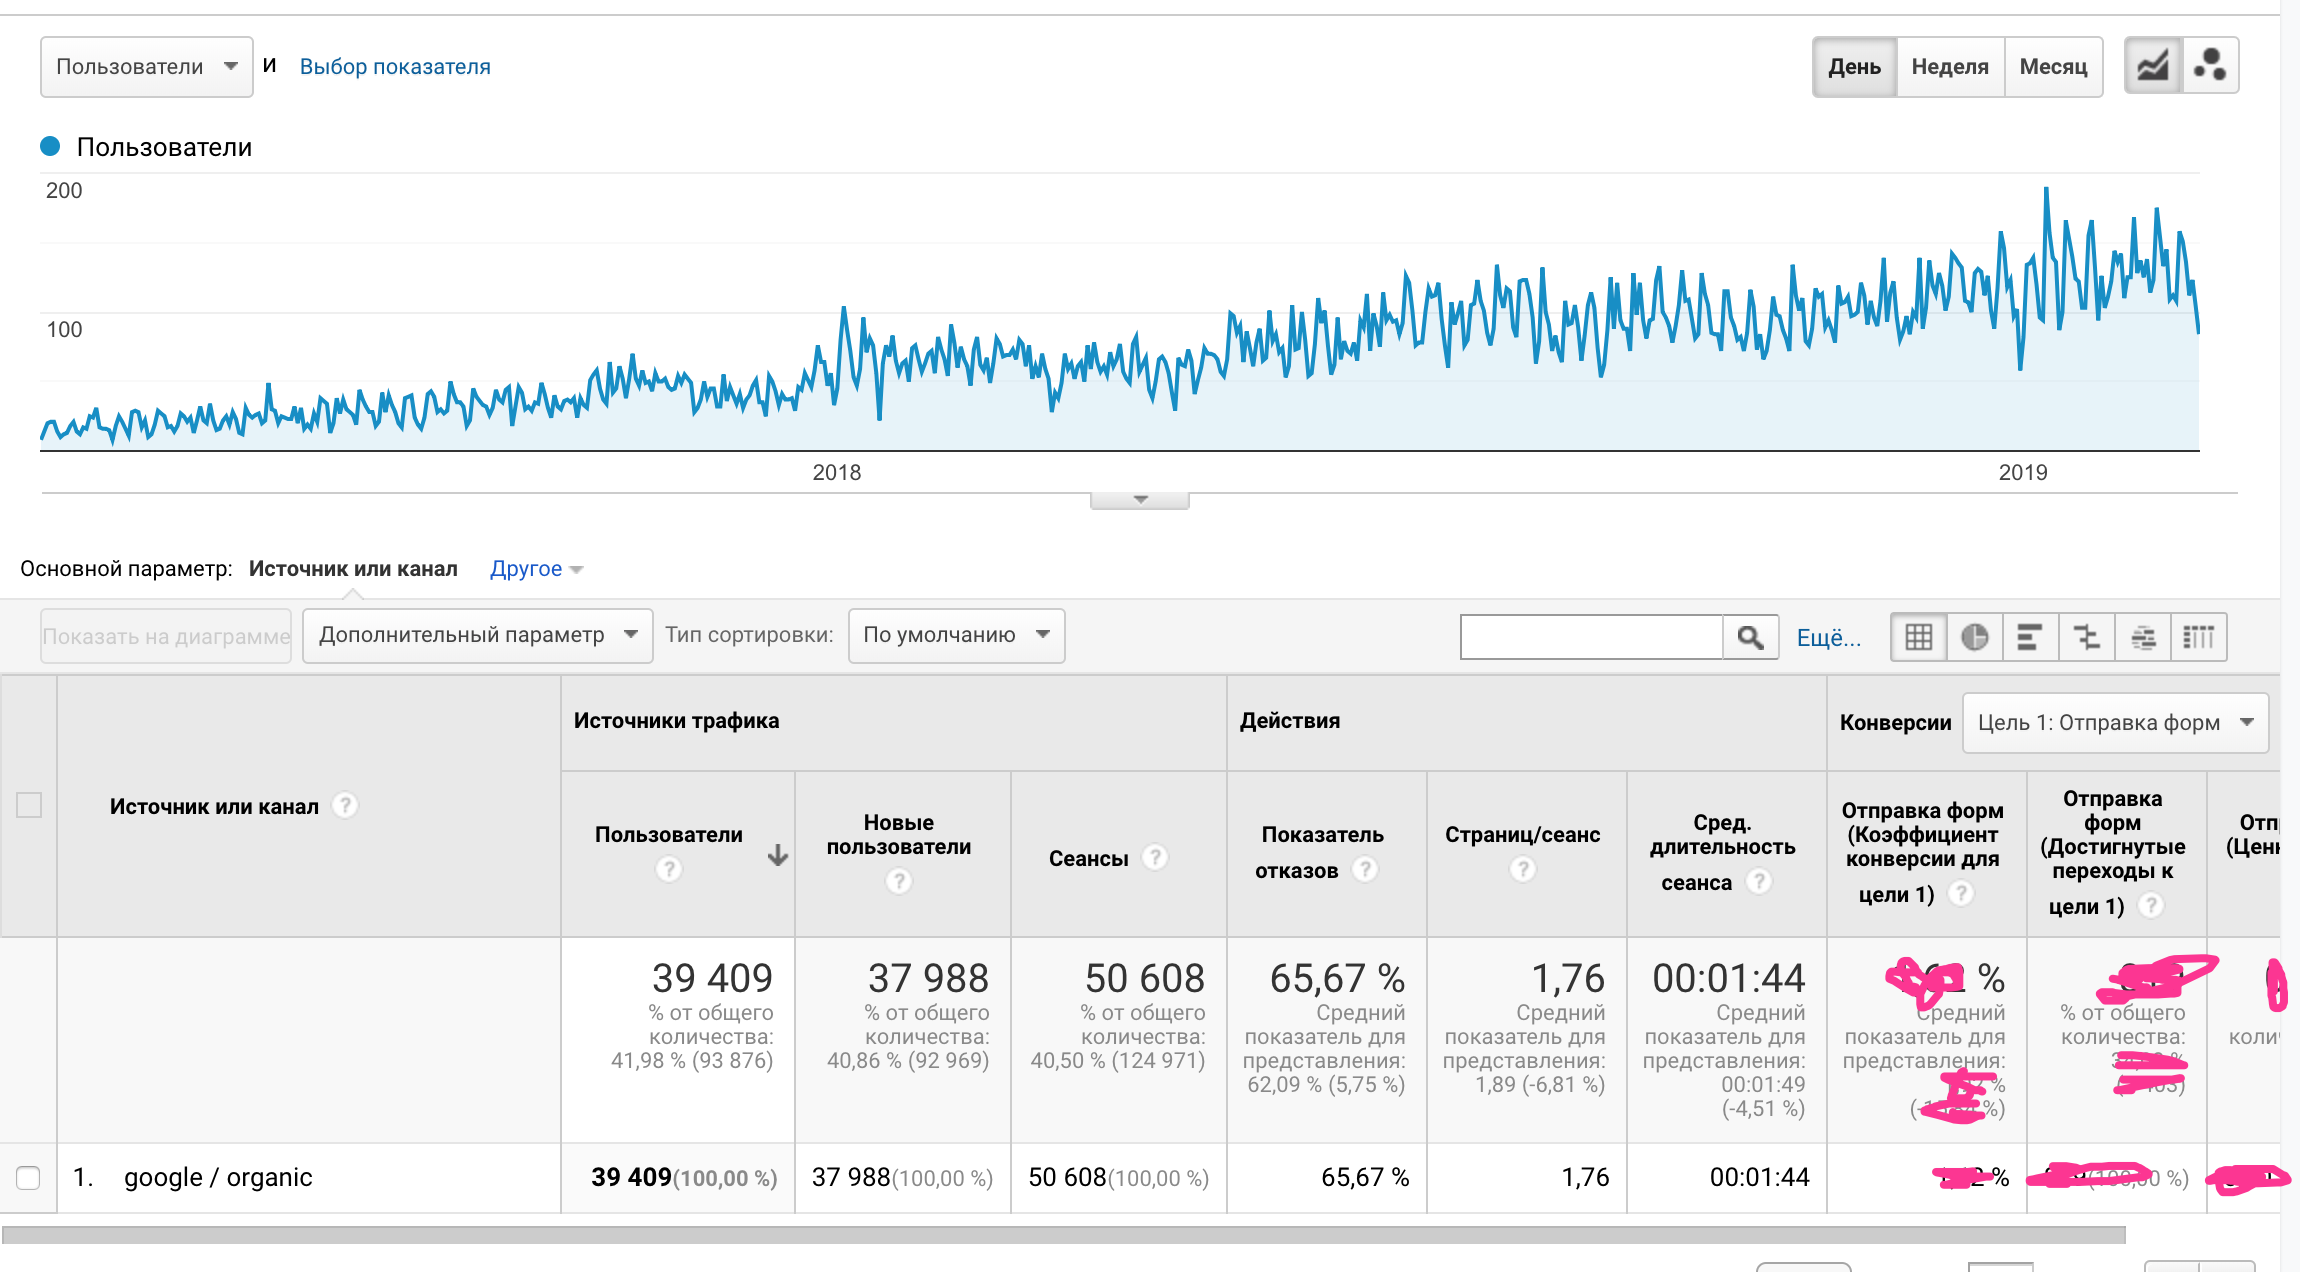
Task: Click the 00:01:44 total duration value
Action: click(1728, 978)
